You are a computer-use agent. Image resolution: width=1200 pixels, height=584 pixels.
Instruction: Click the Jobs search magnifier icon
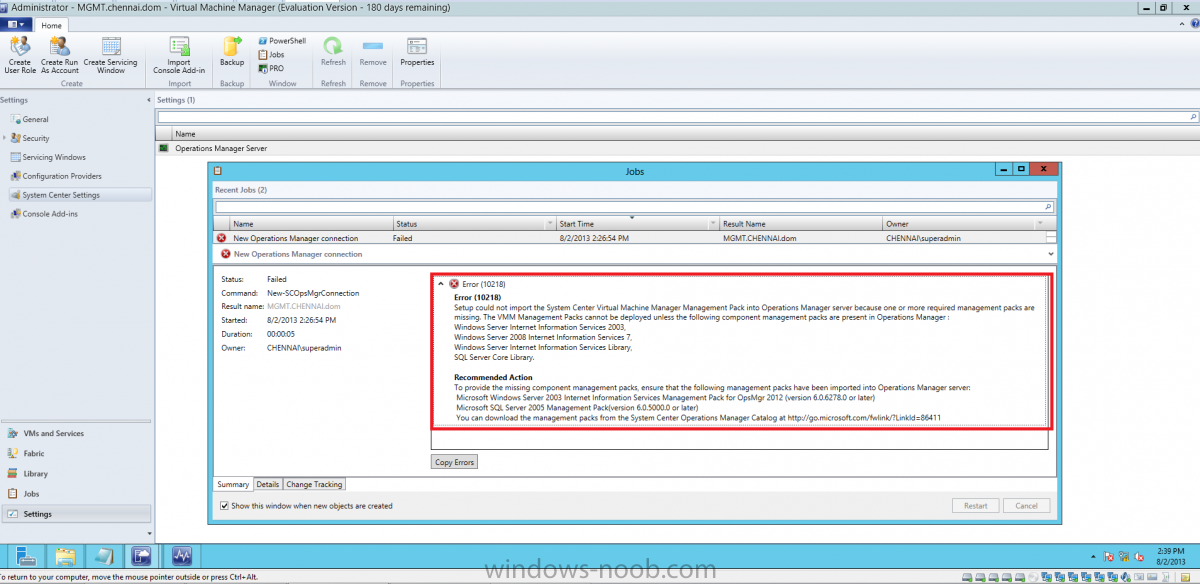click(x=1048, y=206)
